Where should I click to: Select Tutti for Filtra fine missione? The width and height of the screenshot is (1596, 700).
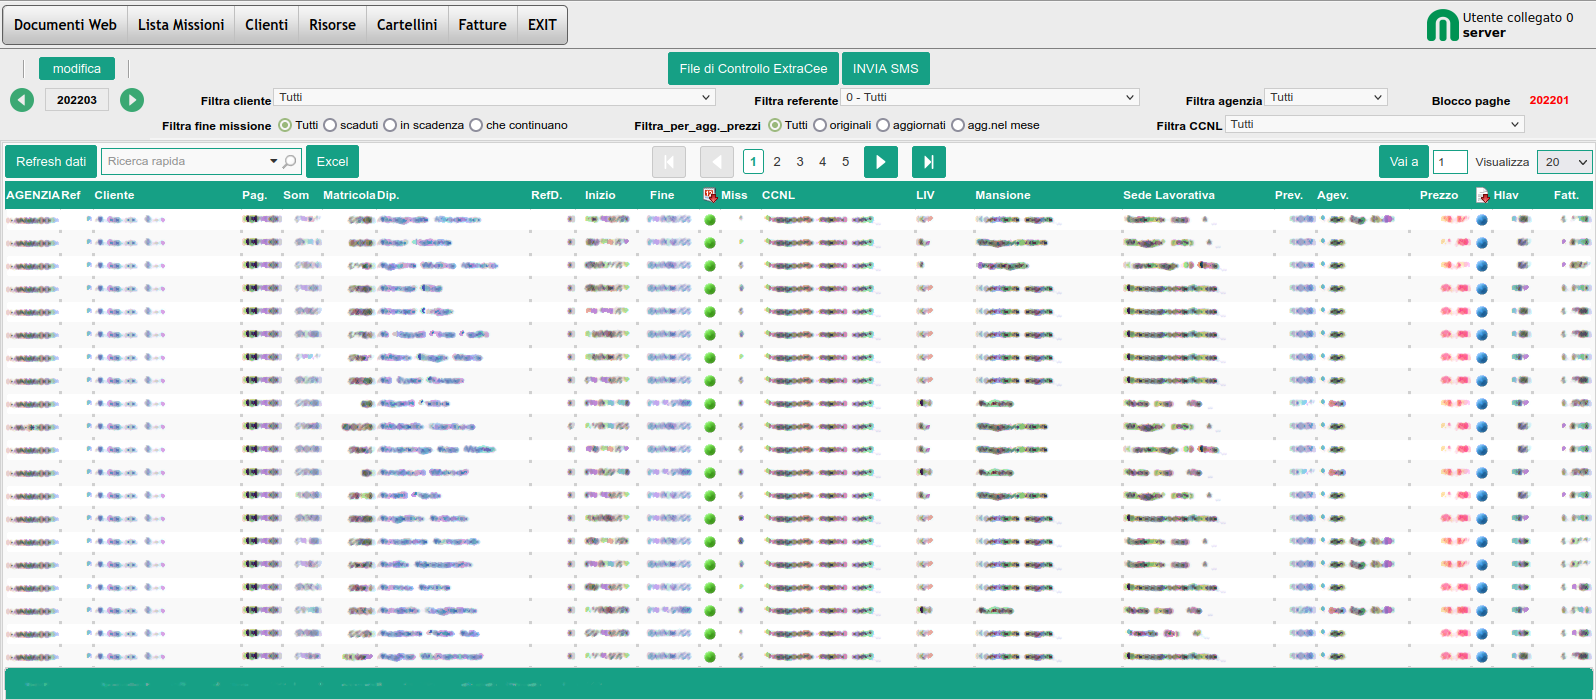[x=285, y=125]
